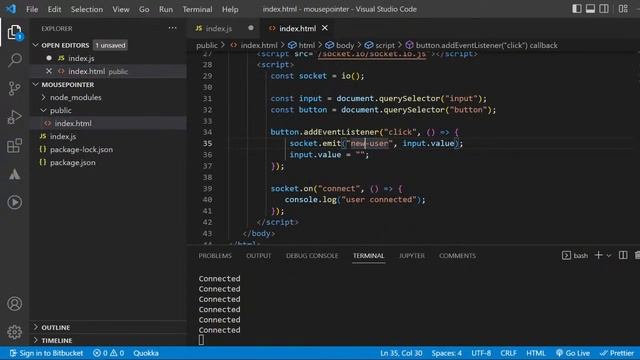Image resolution: width=640 pixels, height=360 pixels.
Task: Change language mode via HTML status item
Action: (536, 353)
